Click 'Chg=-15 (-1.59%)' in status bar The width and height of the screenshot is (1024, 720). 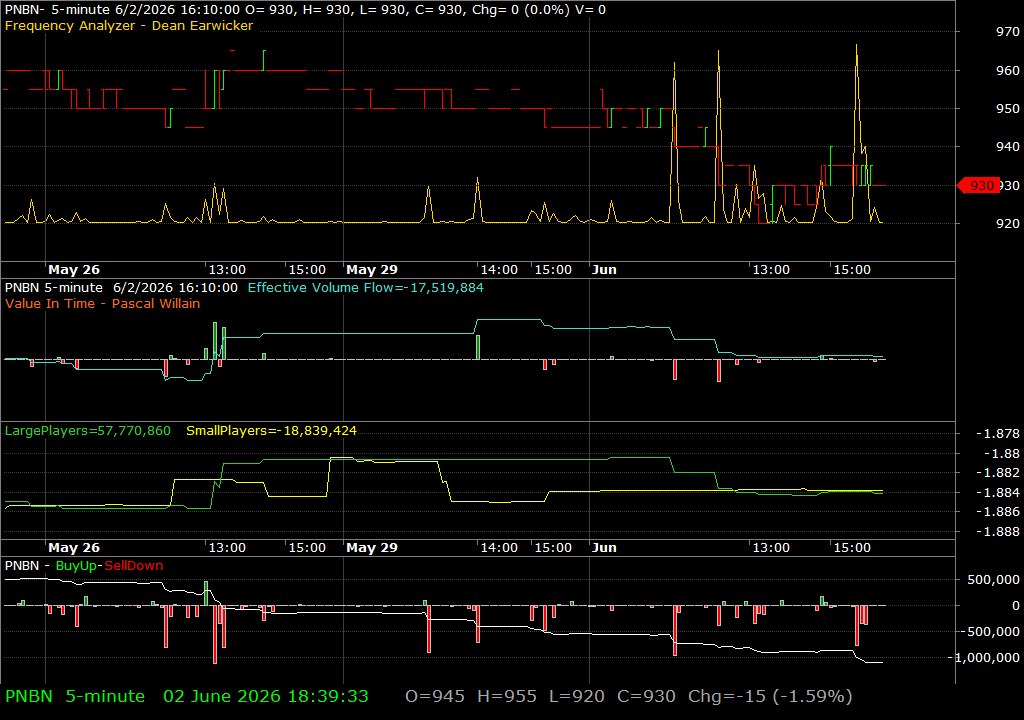pyautogui.click(x=770, y=696)
